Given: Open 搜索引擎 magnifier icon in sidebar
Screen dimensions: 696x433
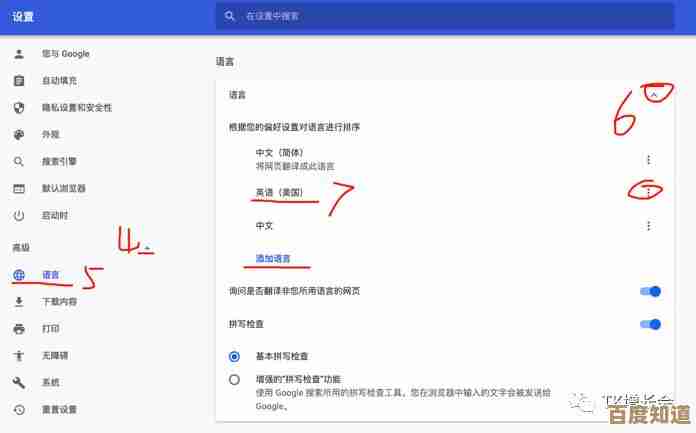Looking at the screenshot, I should click(19, 161).
